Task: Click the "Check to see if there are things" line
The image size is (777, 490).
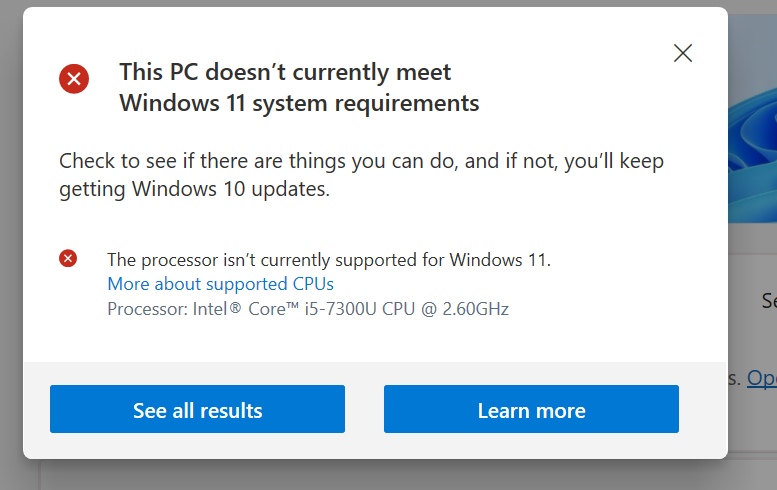Action: (361, 160)
